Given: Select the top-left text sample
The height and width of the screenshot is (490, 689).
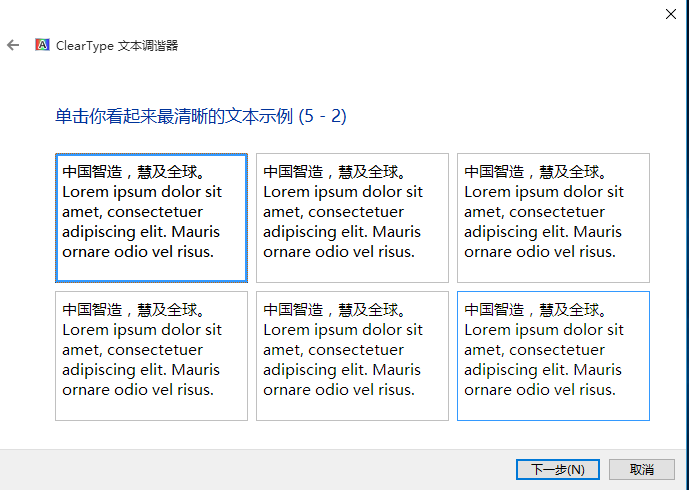Looking at the screenshot, I should tap(151, 218).
